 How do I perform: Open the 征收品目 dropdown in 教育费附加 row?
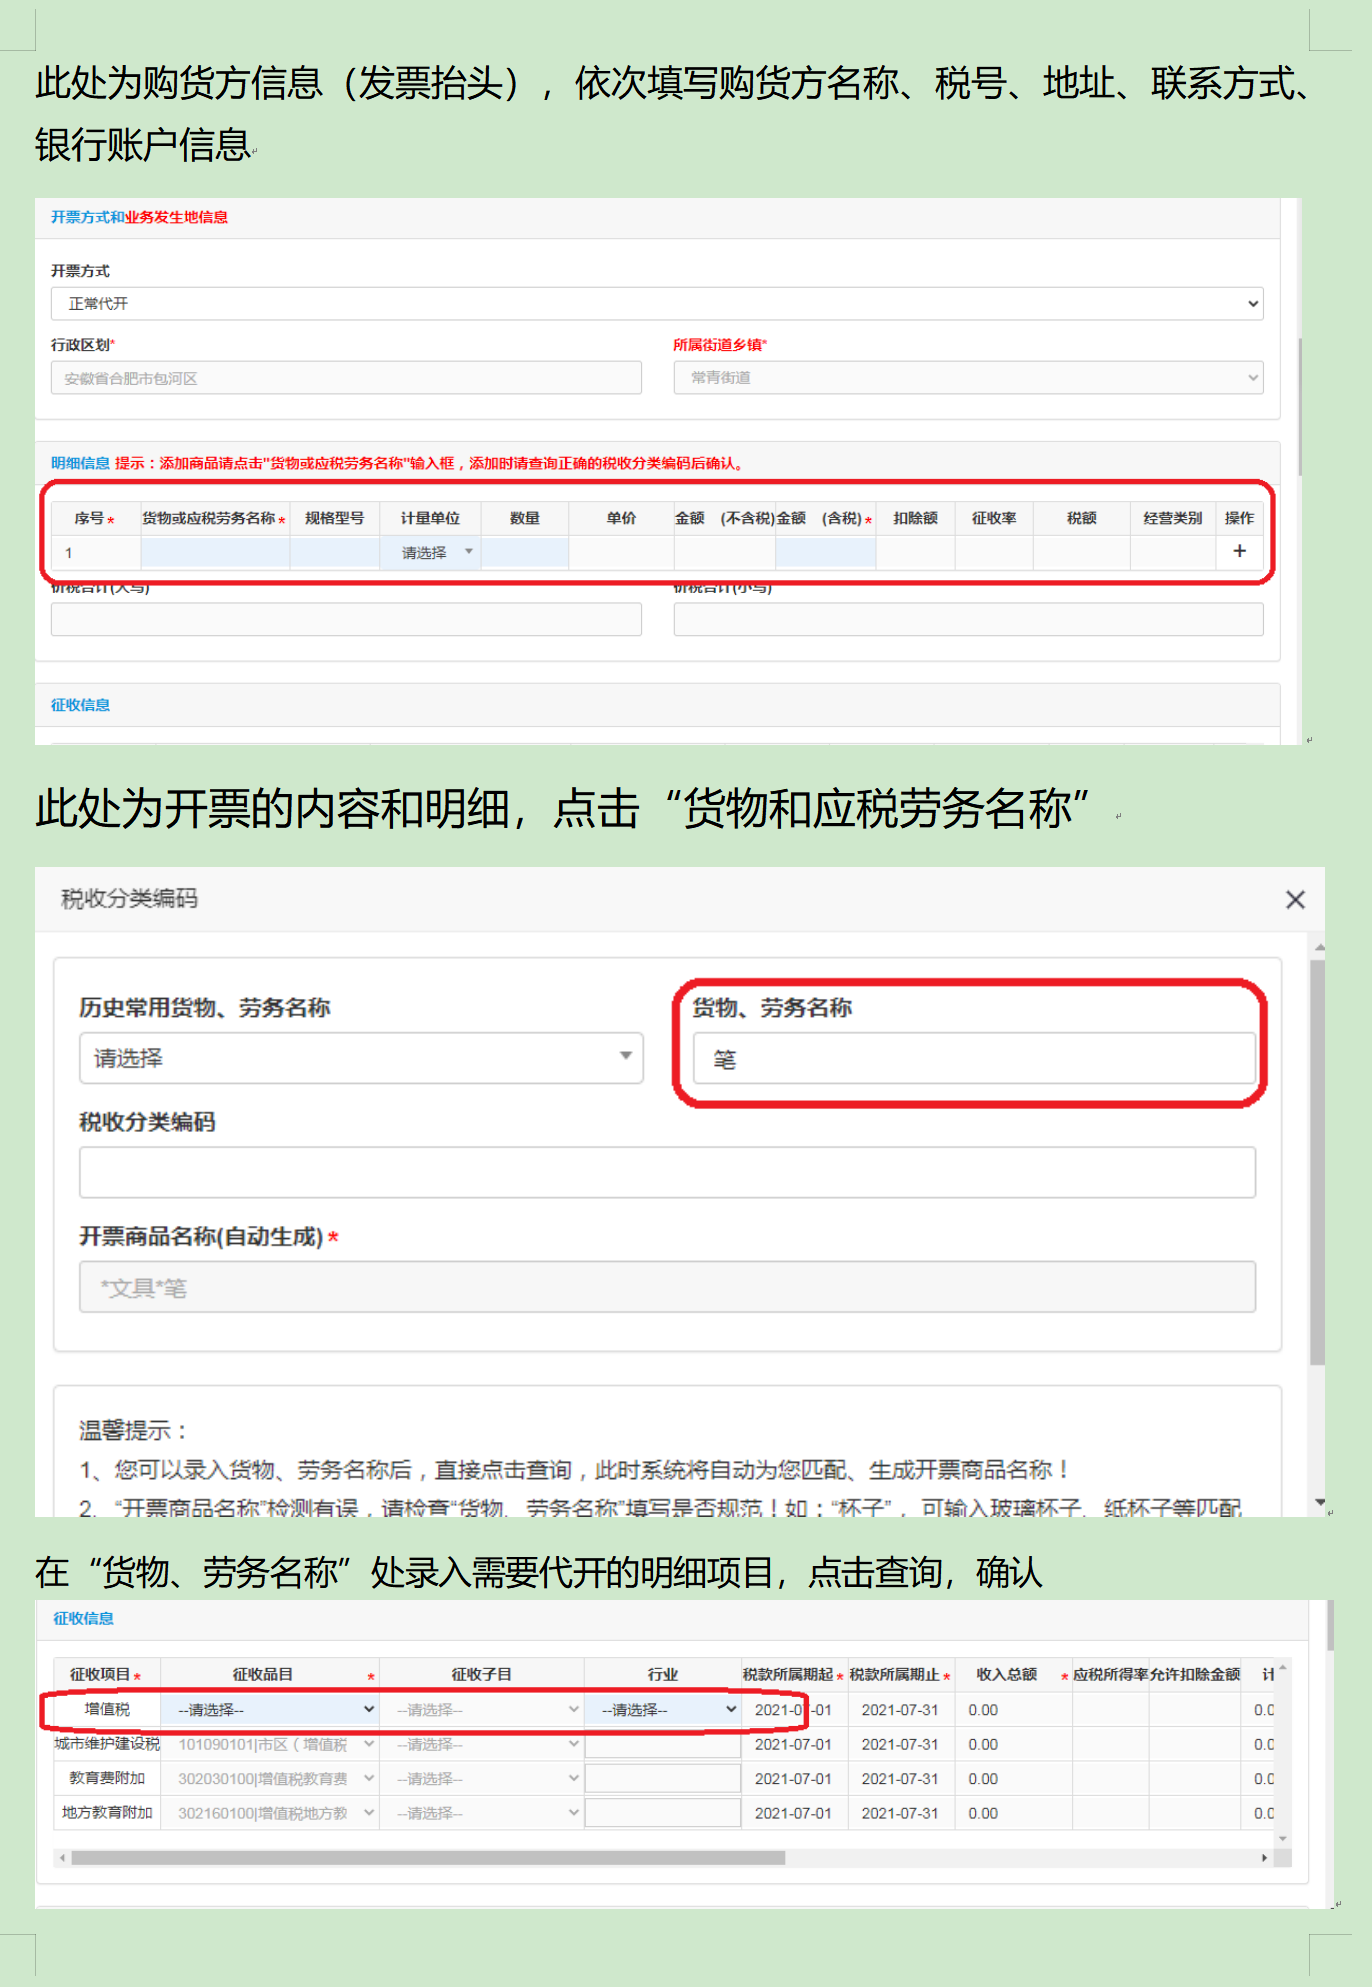(270, 1779)
